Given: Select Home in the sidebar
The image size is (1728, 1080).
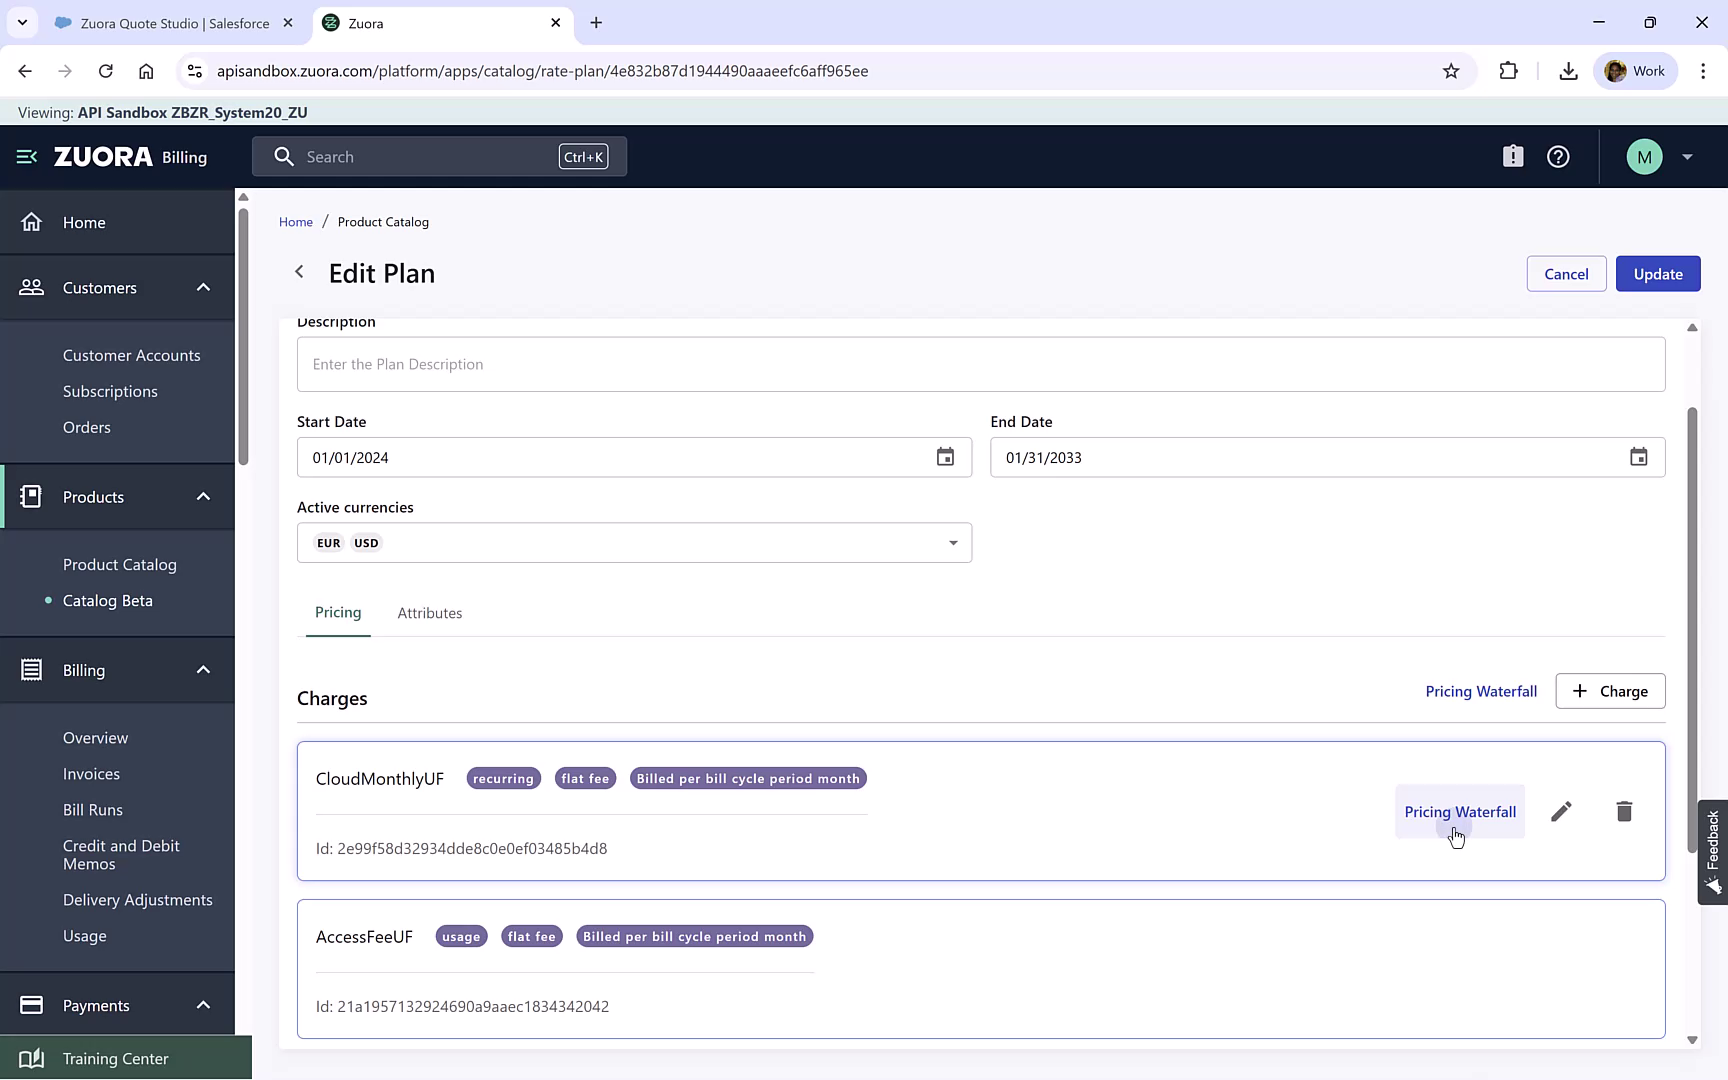Looking at the screenshot, I should click(84, 222).
